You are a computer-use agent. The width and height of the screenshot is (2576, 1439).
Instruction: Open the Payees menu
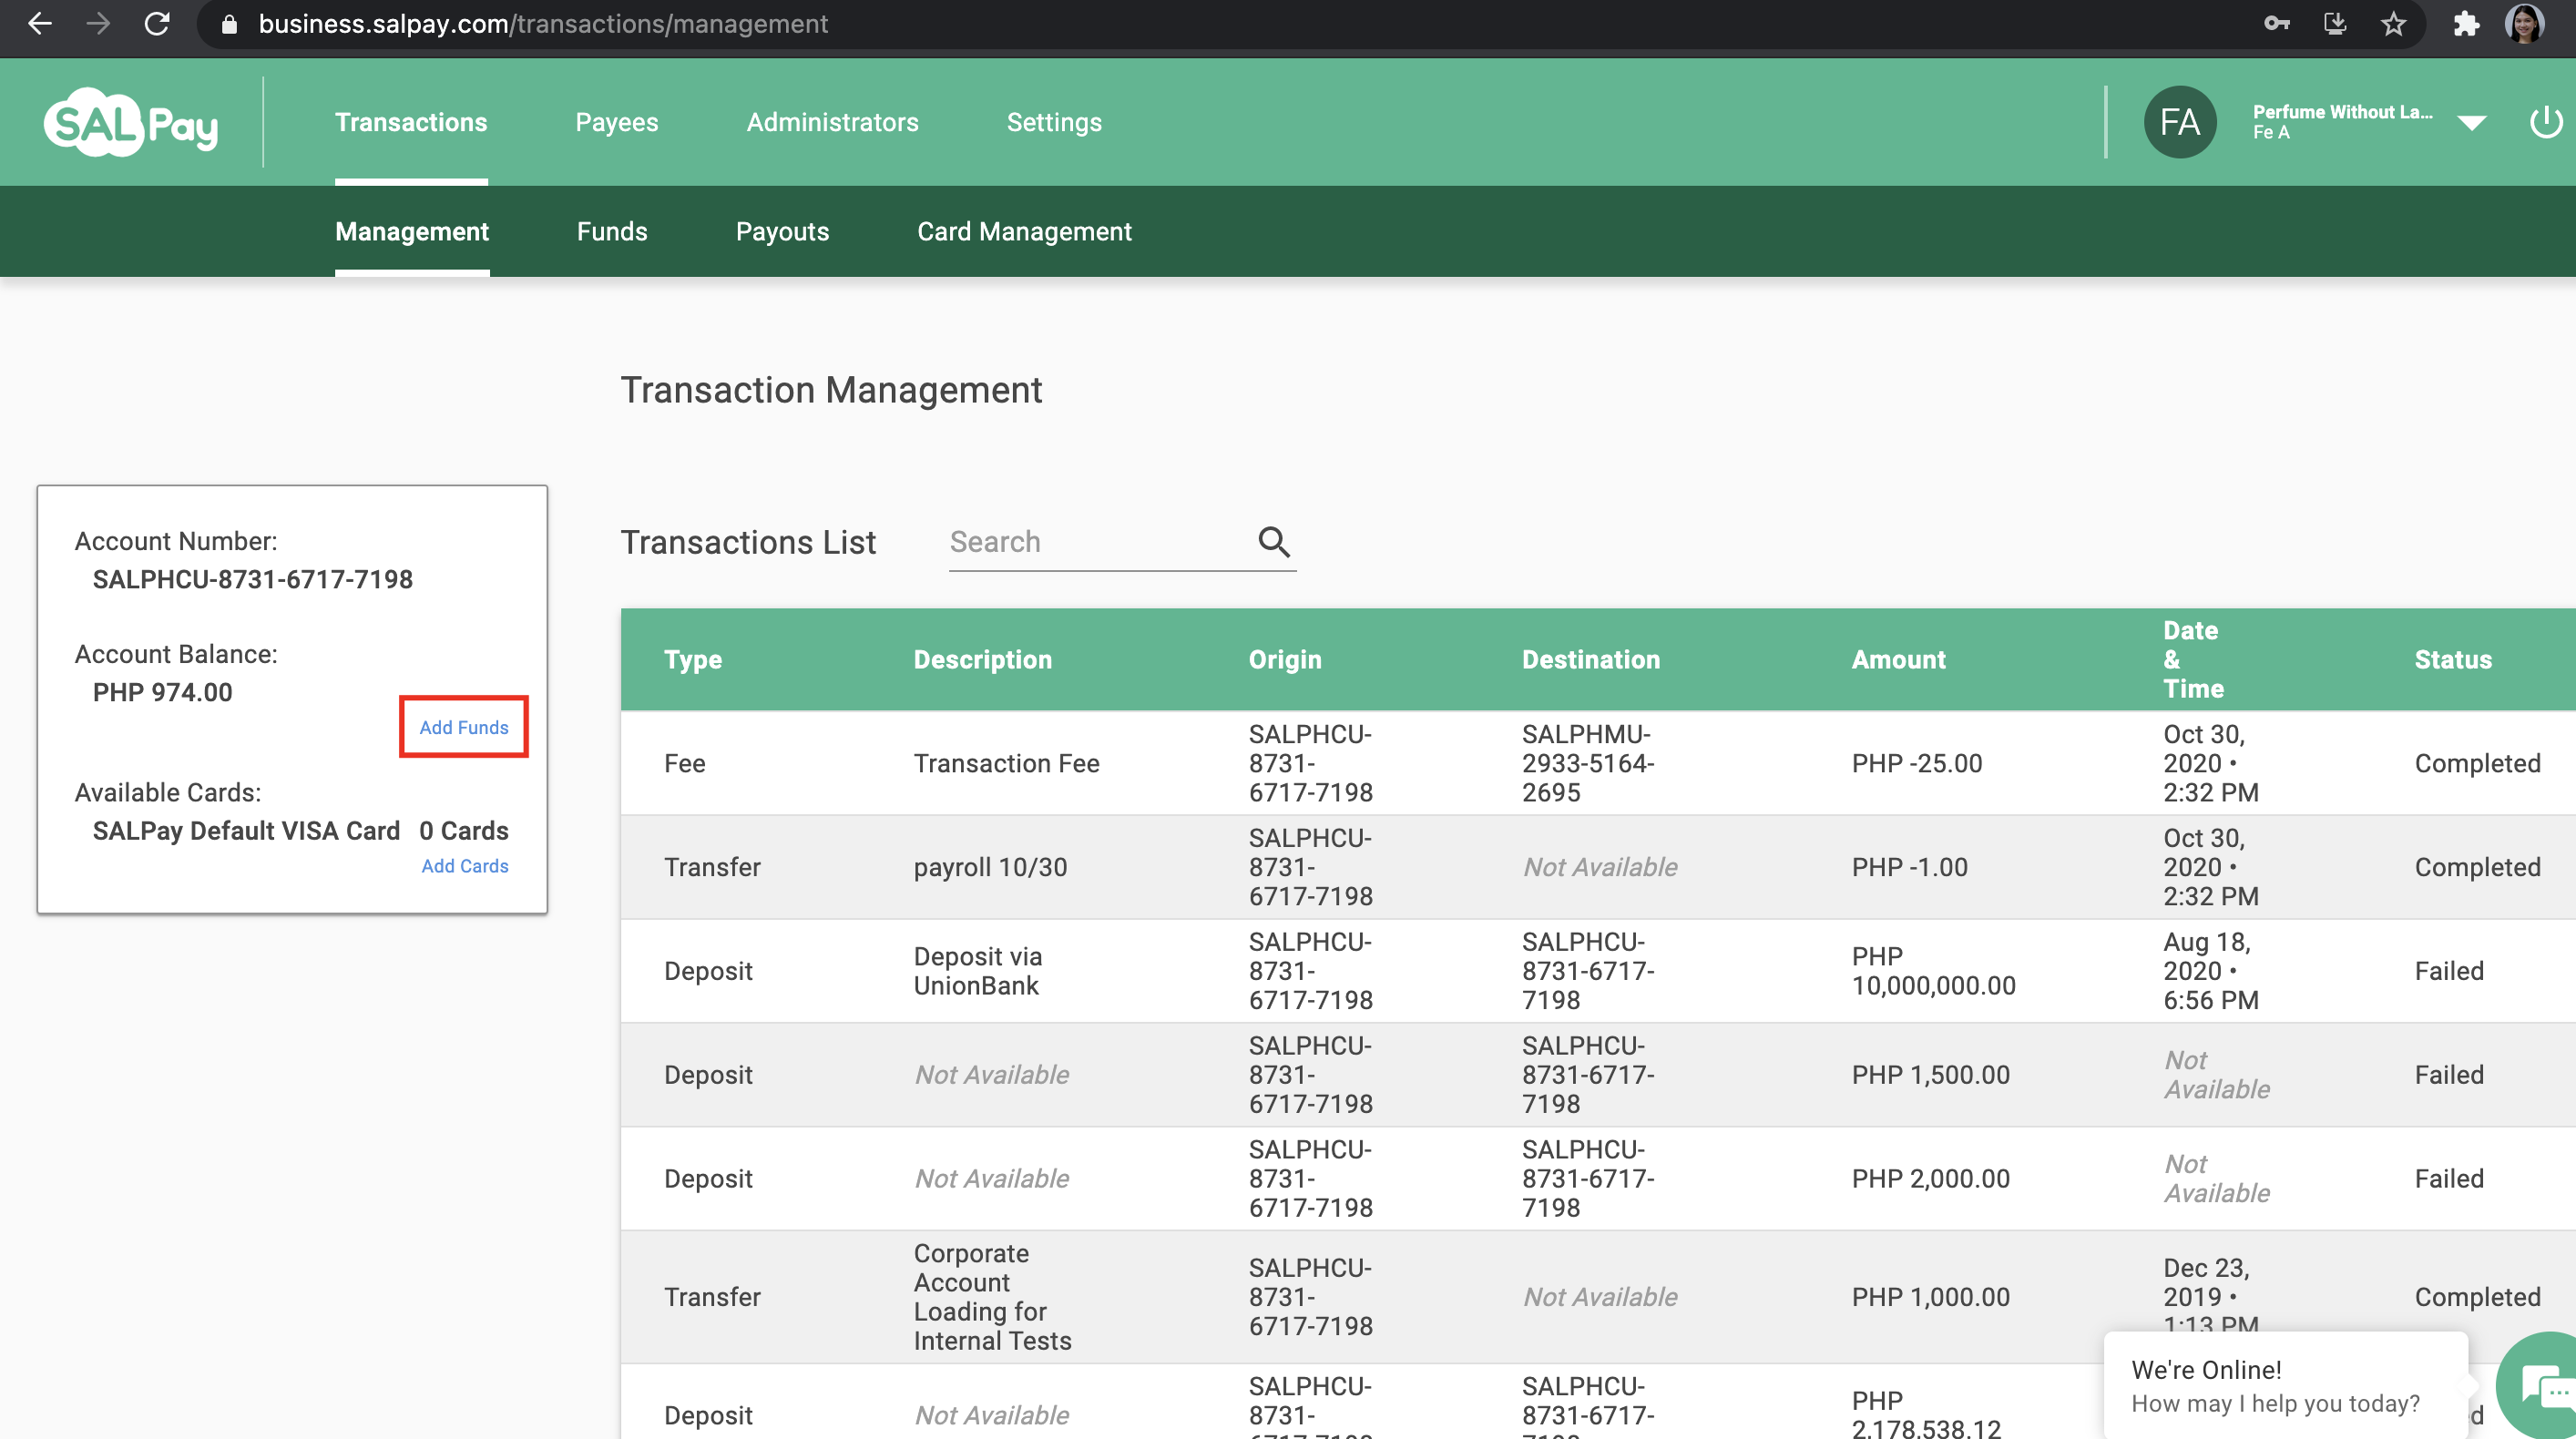click(616, 122)
